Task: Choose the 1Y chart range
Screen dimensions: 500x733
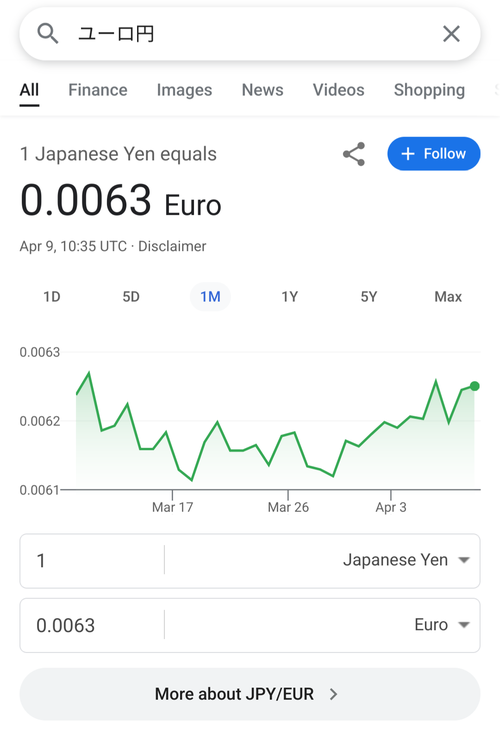Action: (289, 297)
